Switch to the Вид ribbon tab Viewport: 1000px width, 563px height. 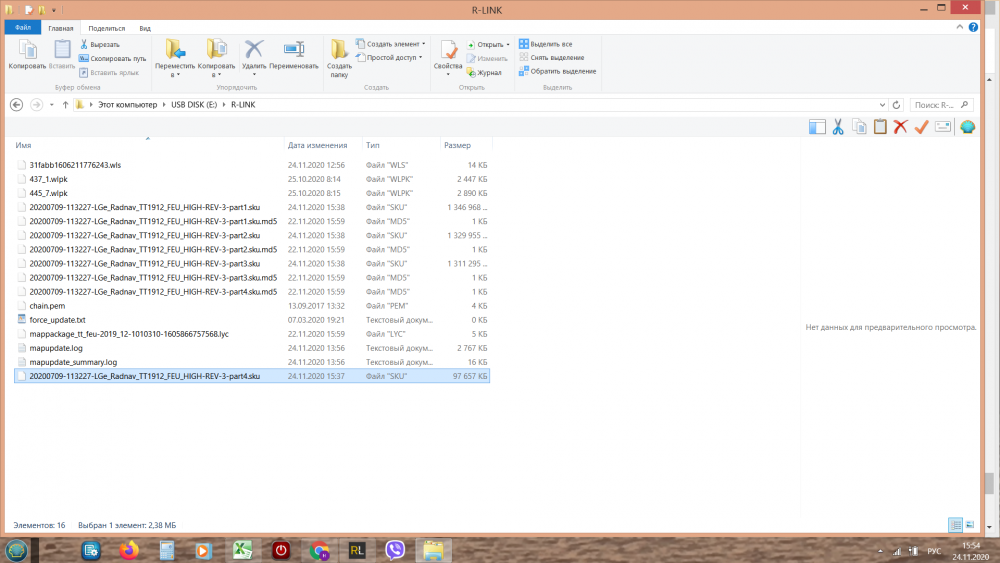pos(145,28)
